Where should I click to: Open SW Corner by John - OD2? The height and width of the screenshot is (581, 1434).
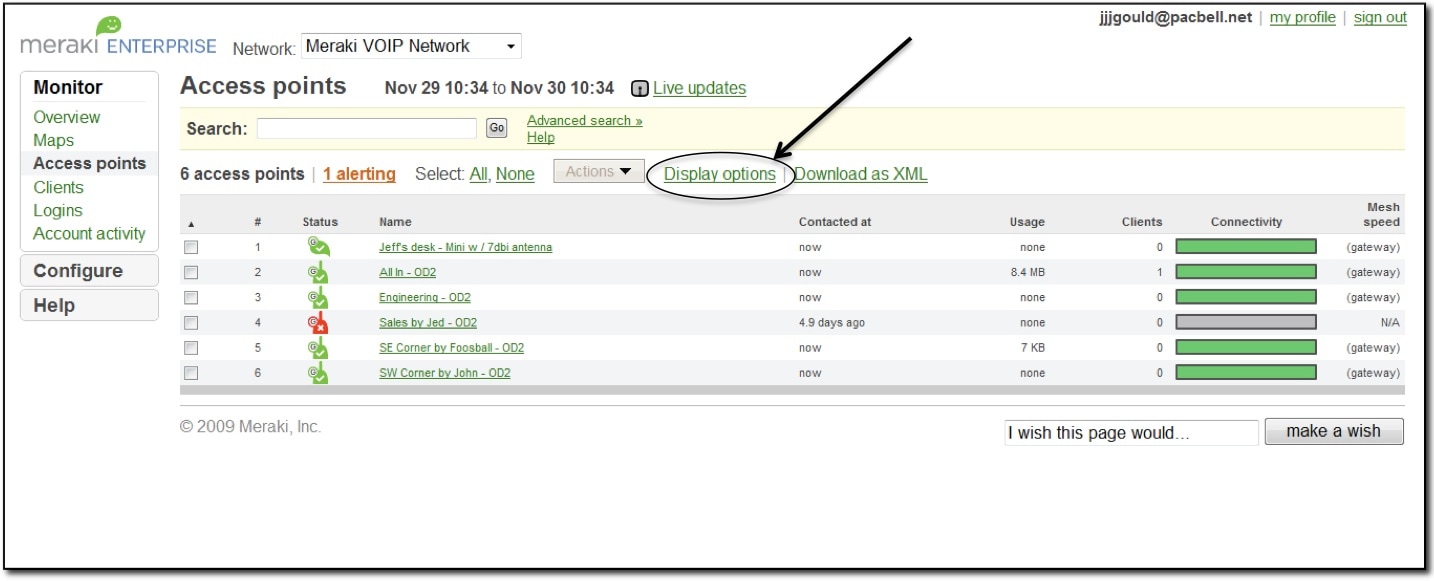(445, 373)
